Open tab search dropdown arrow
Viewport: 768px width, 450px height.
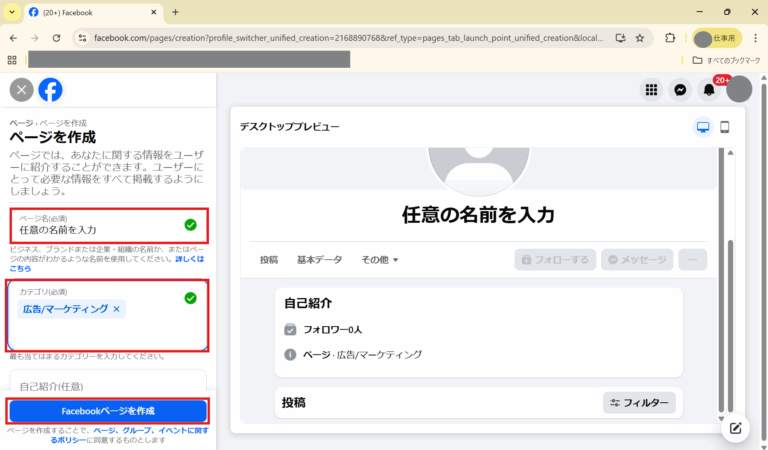click(12, 12)
